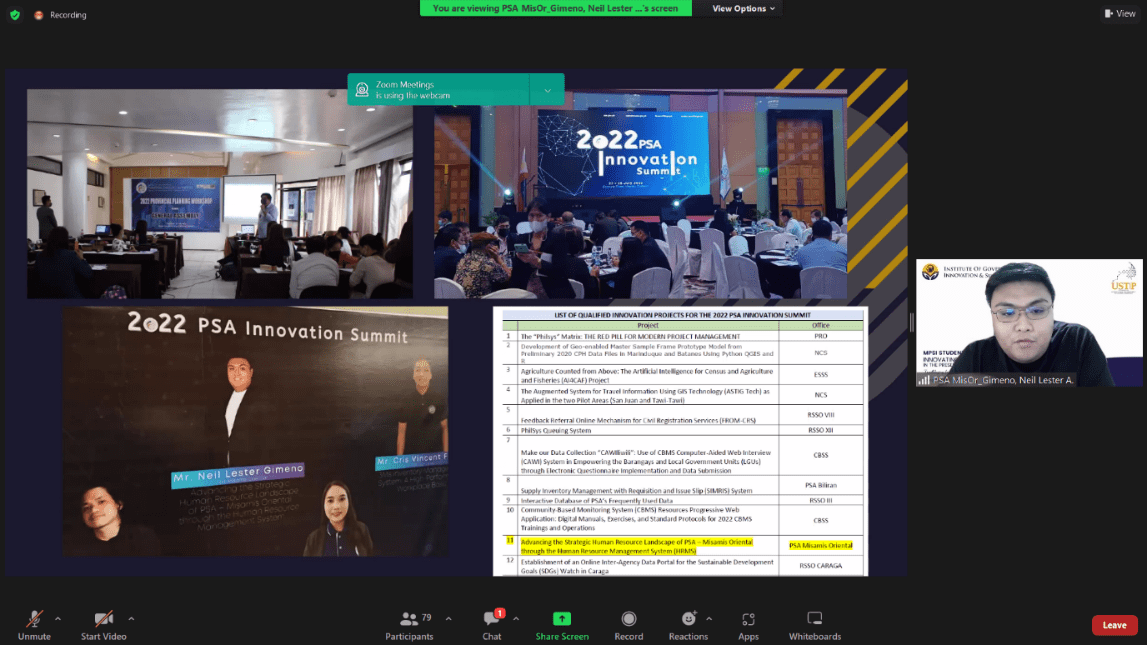Image resolution: width=1147 pixels, height=645 pixels.
Task: Click 'PhilSys Queuing System' table row text
Action: pos(556,431)
